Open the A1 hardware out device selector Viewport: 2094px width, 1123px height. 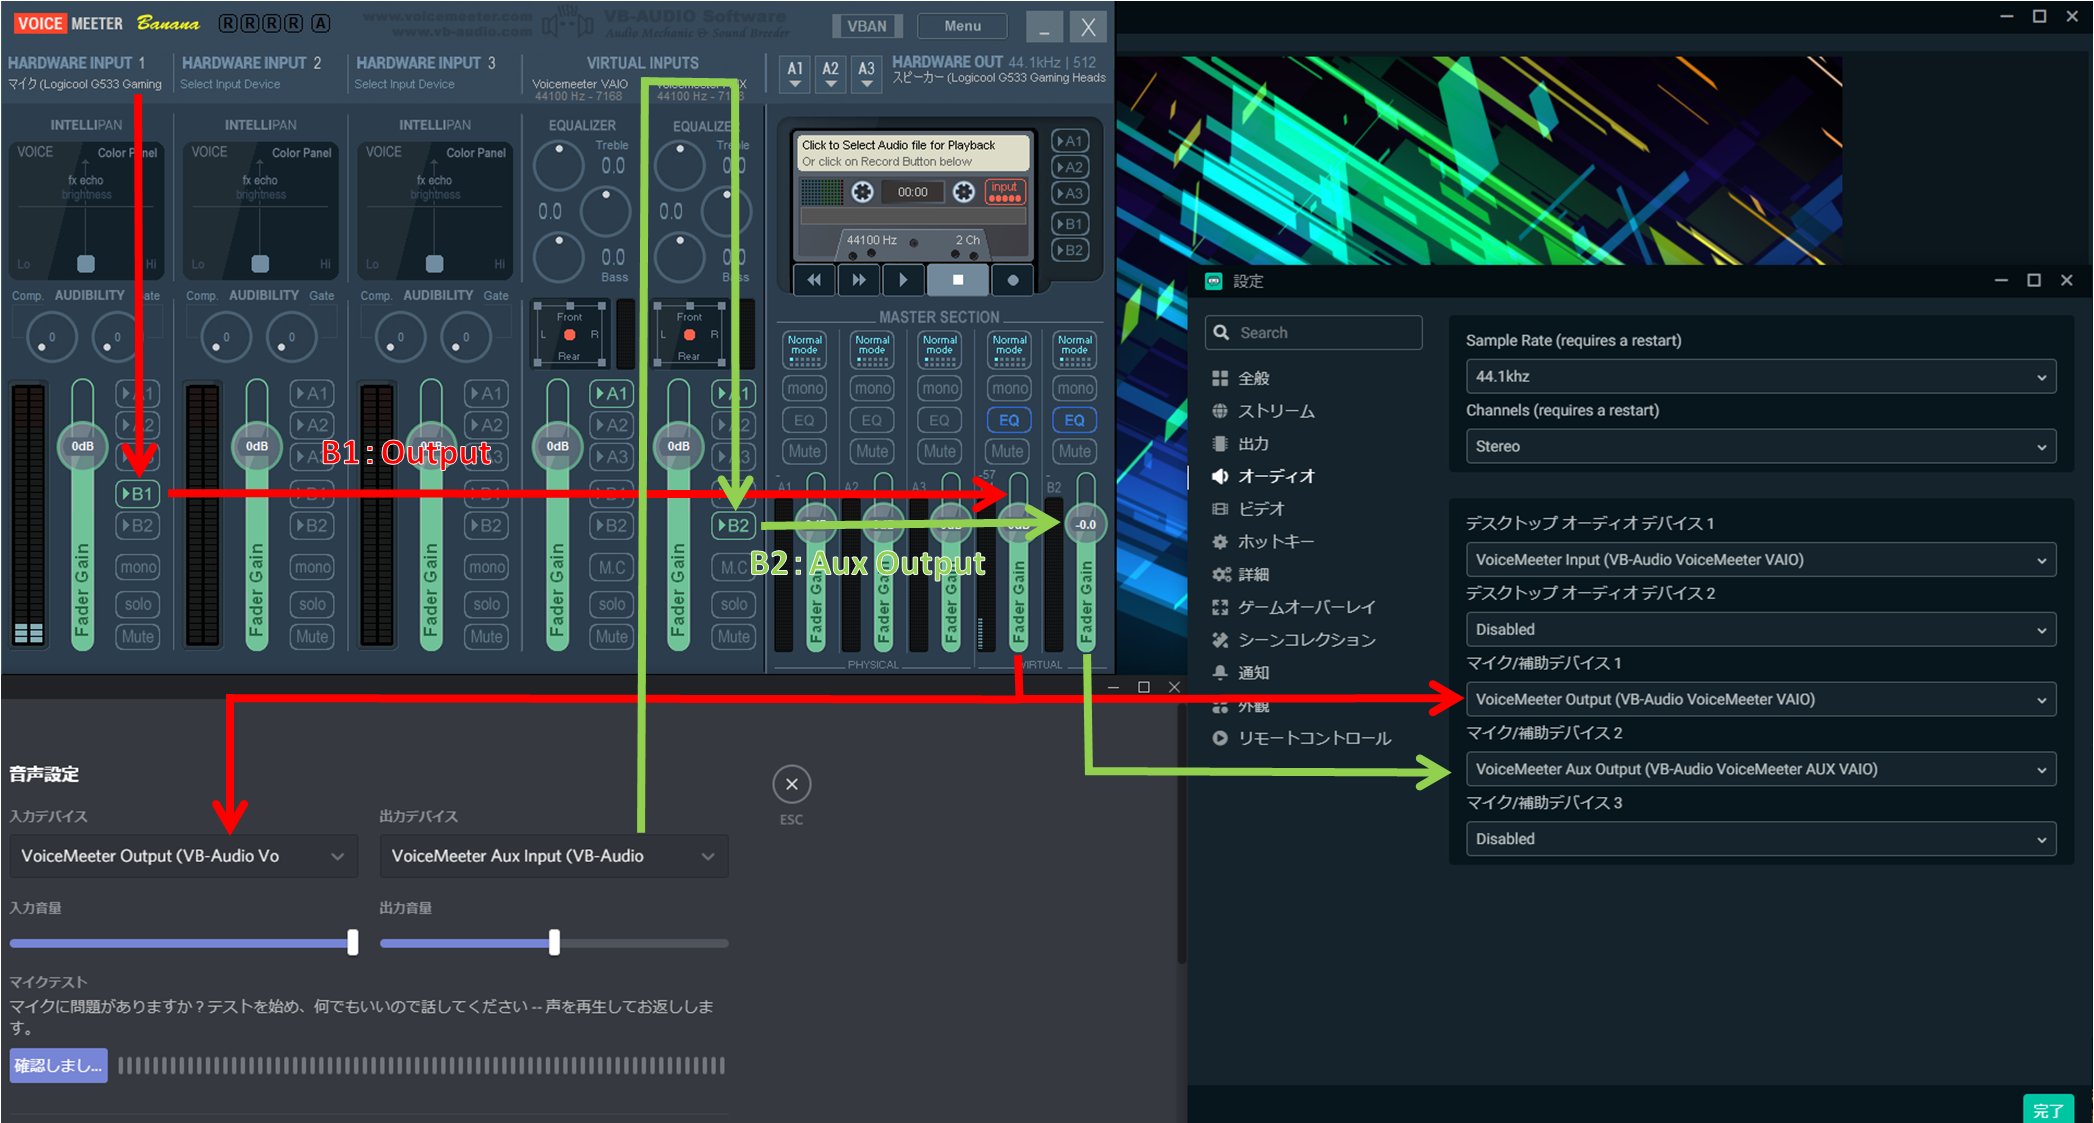pyautogui.click(x=795, y=74)
